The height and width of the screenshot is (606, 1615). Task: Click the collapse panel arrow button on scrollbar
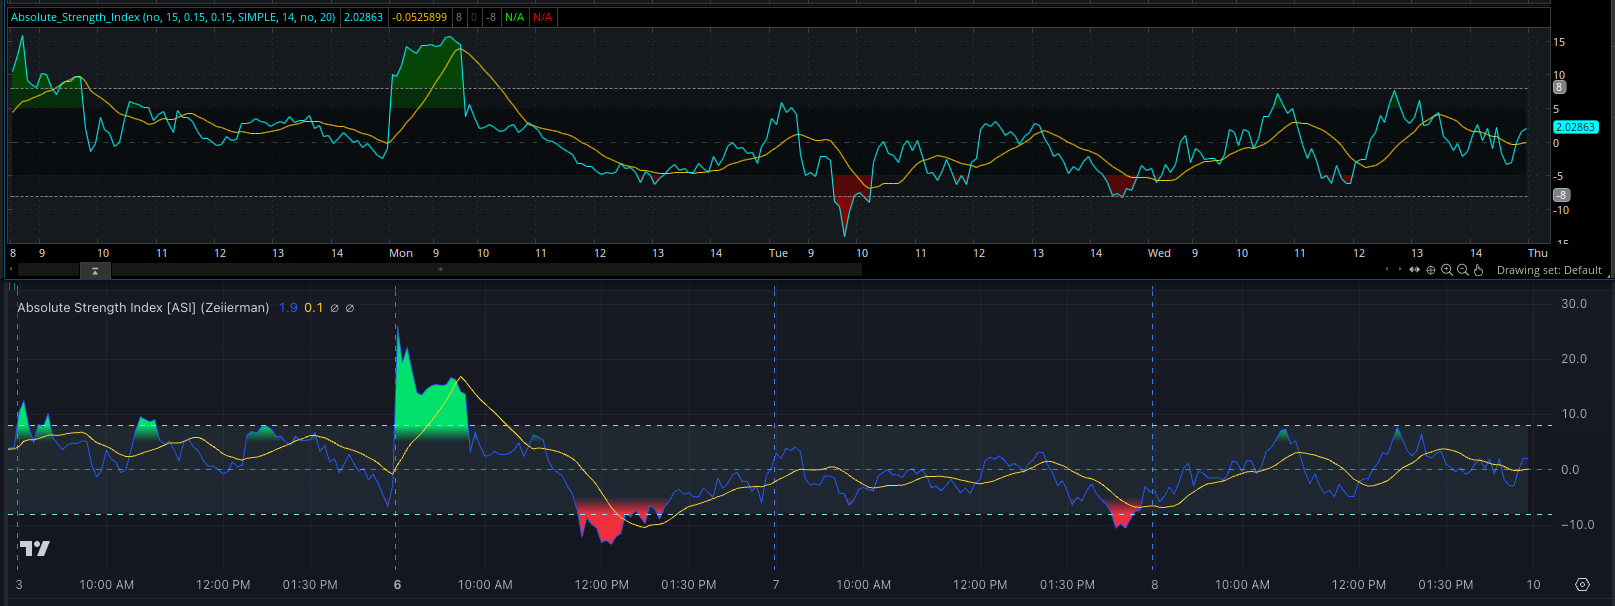tap(95, 270)
